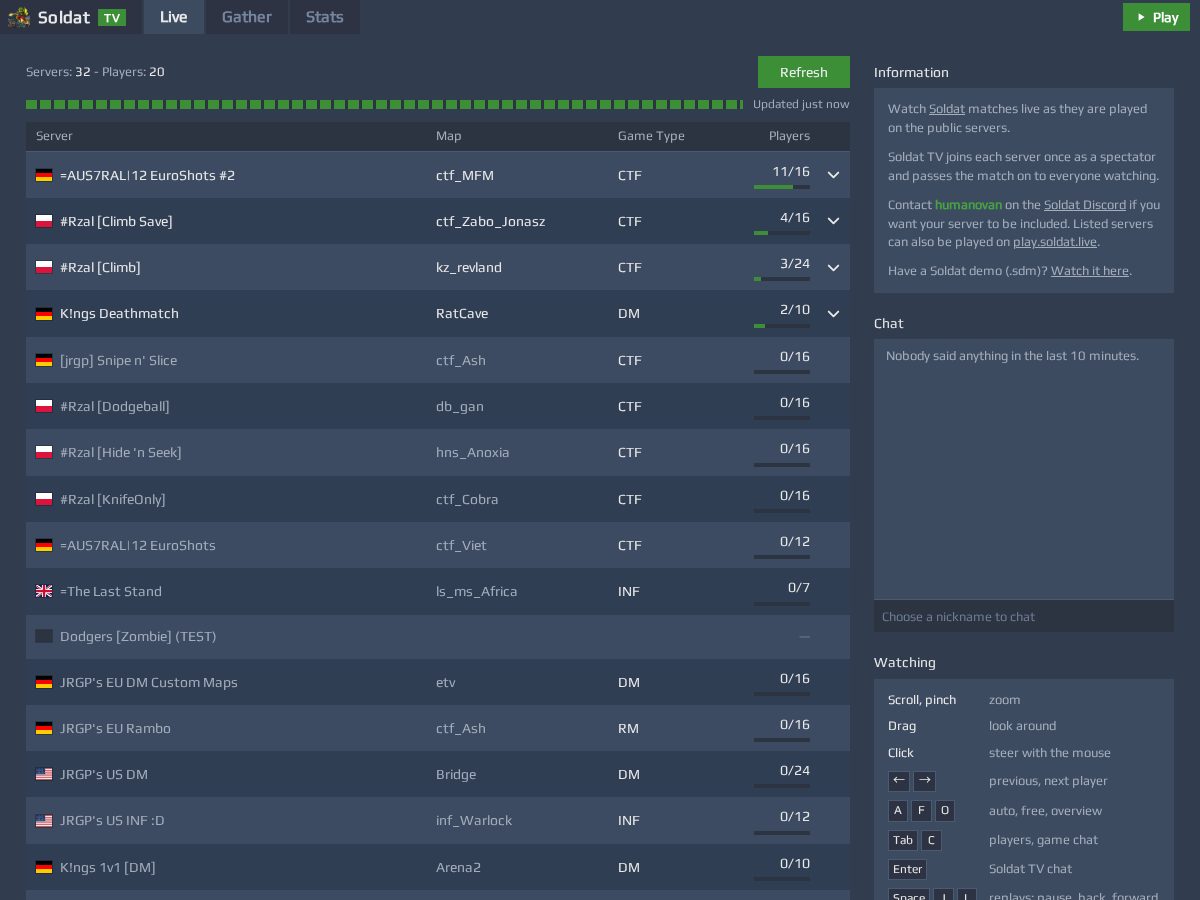Viewport: 1200px width, 900px height.
Task: Click the Tab key for players list
Action: [903, 840]
